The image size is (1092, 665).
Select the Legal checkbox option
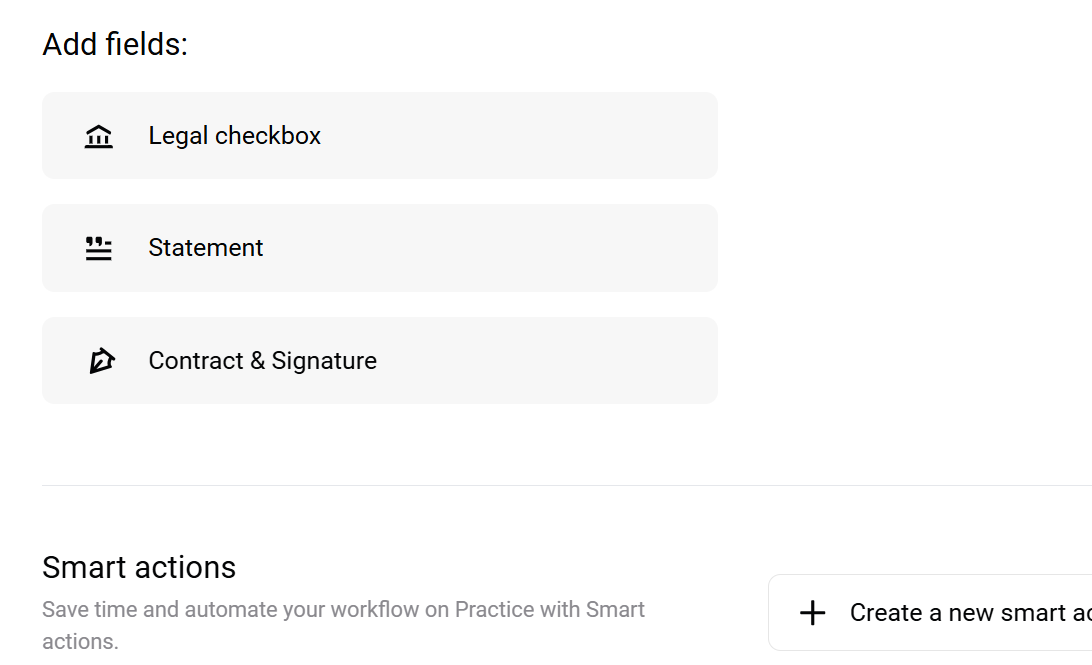click(380, 135)
